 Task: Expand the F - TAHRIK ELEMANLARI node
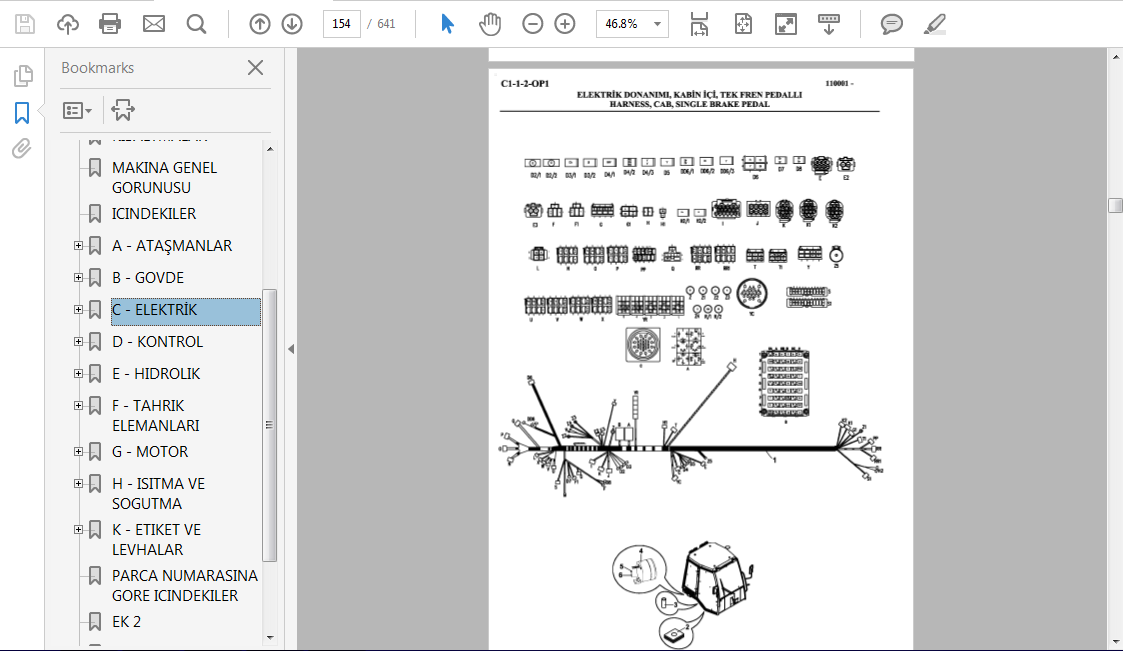click(x=79, y=405)
